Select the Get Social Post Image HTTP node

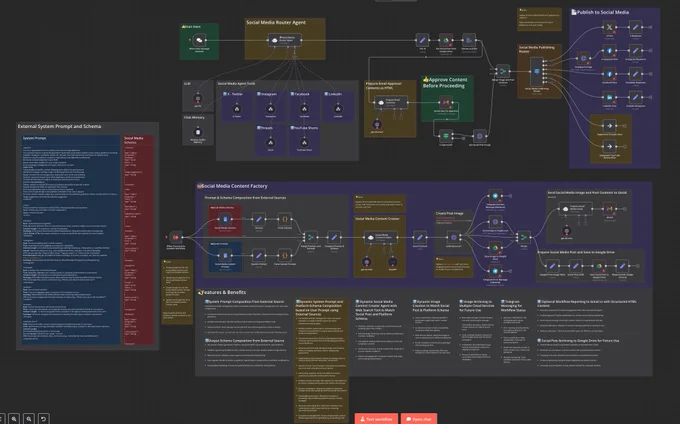pos(480,136)
